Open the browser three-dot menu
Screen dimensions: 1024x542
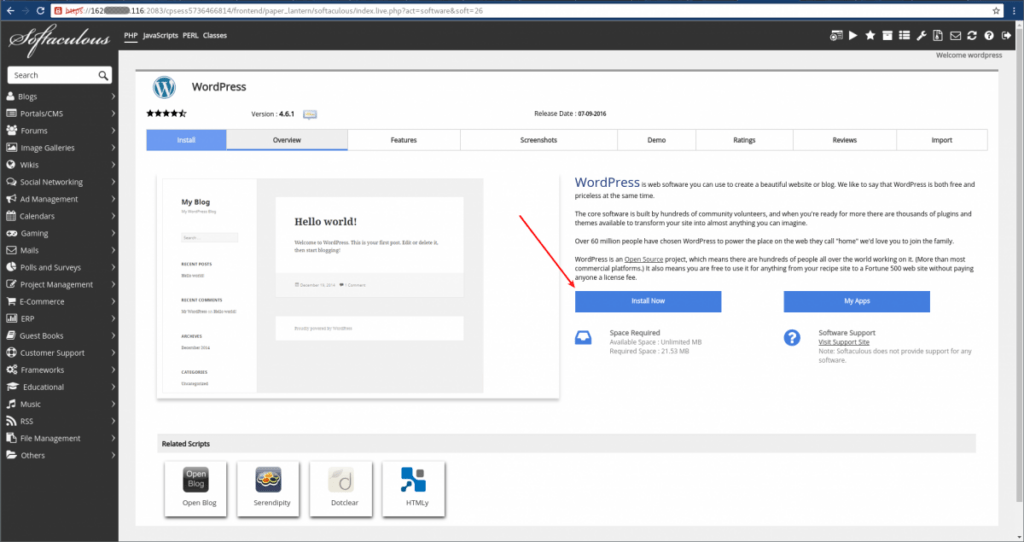(1014, 10)
